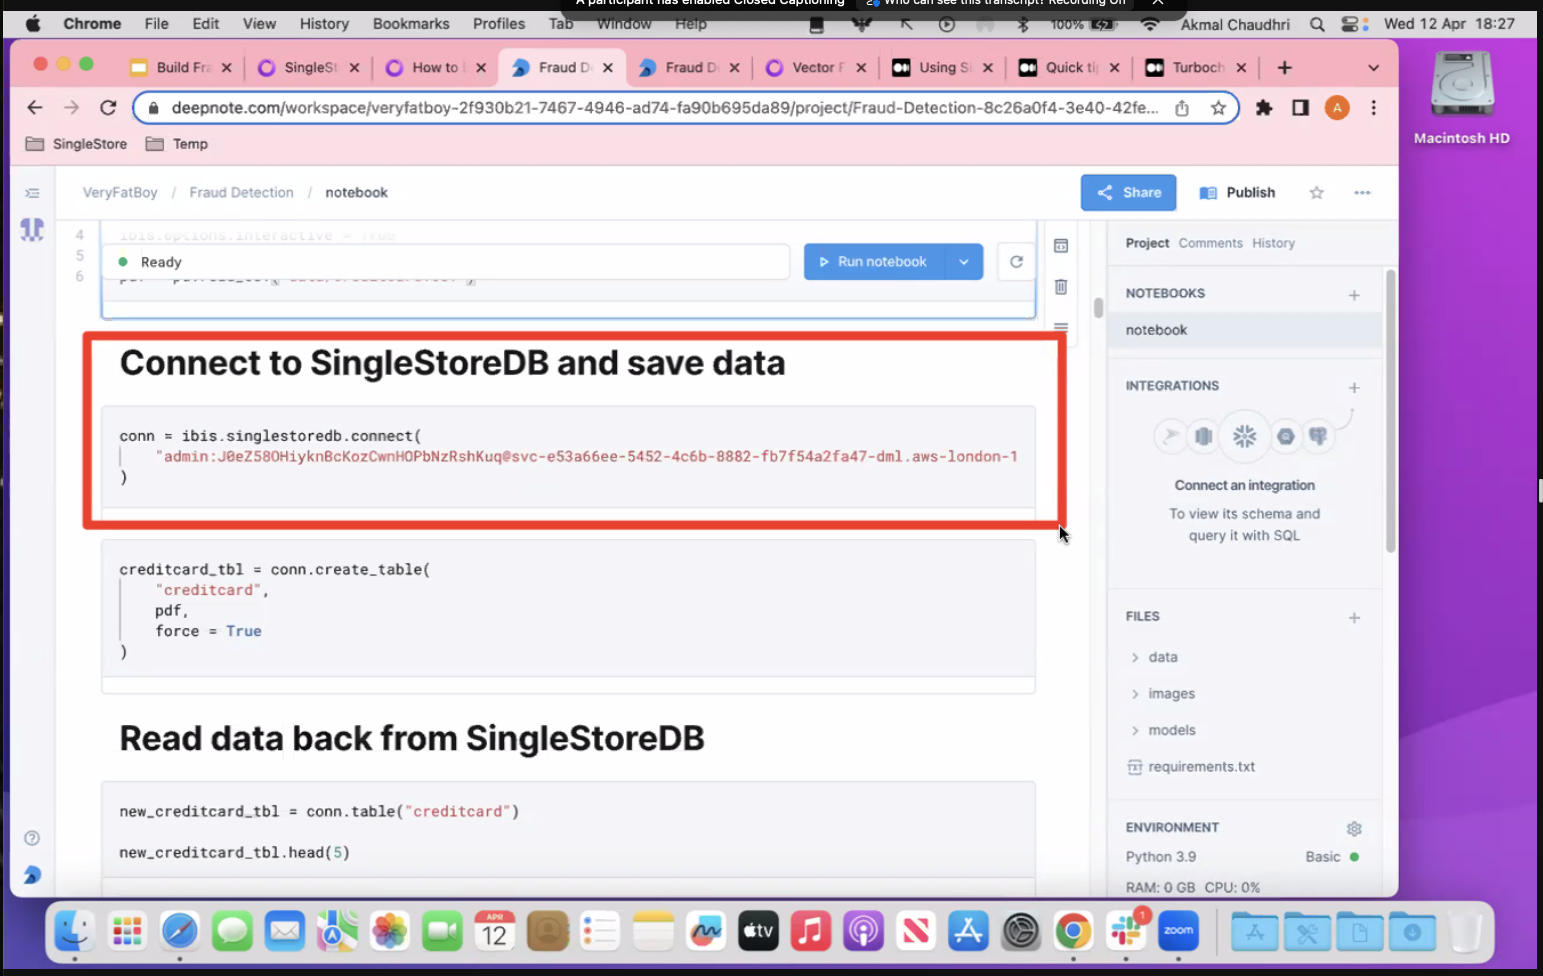This screenshot has height=976, width=1543.
Task: Open environment settings gear icon
Action: 1354,828
